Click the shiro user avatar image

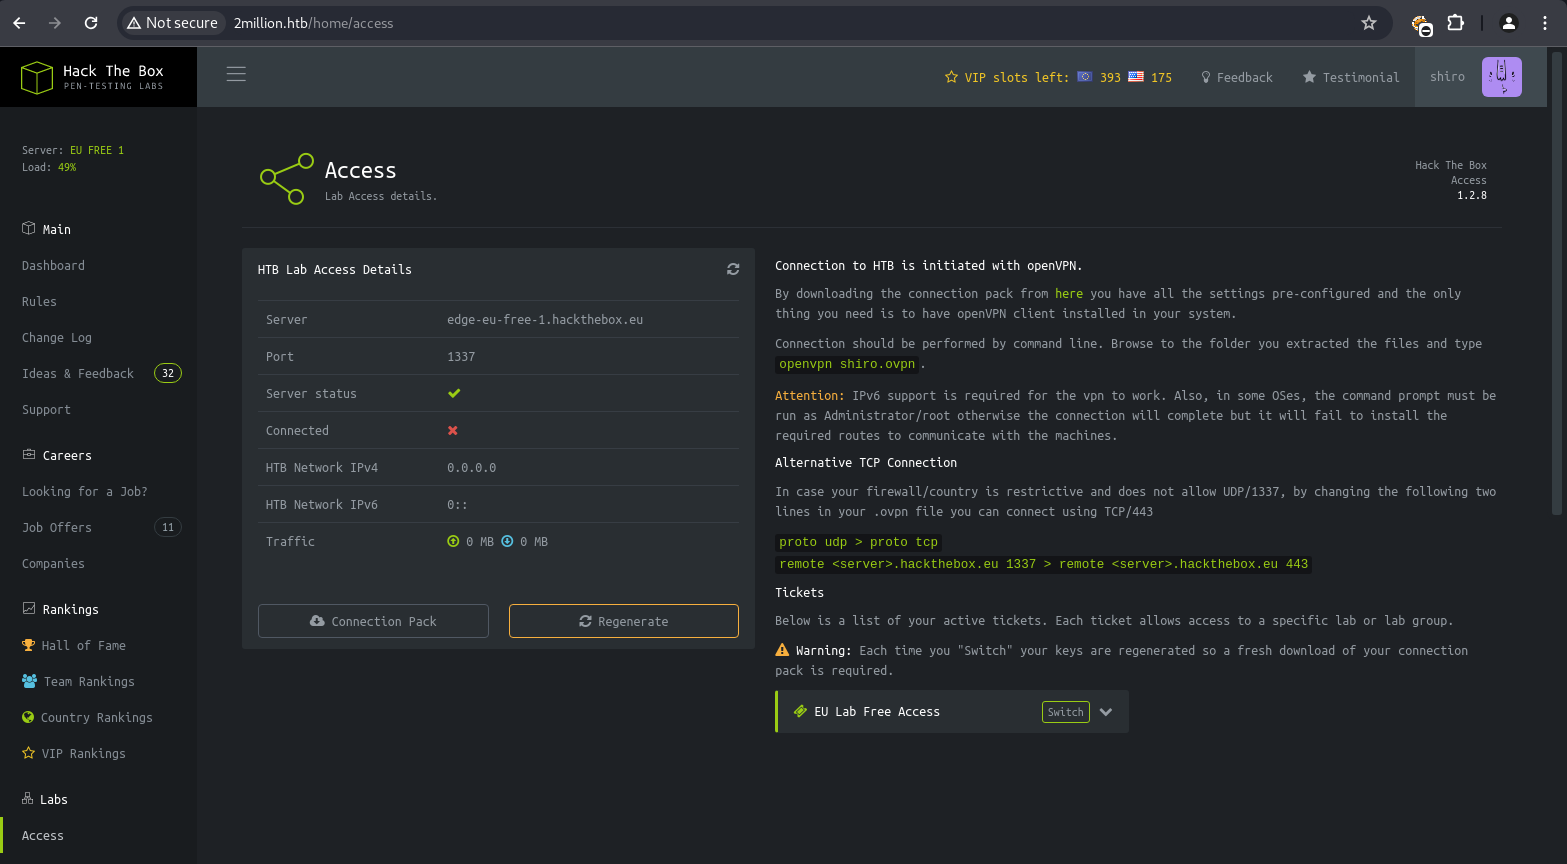pyautogui.click(x=1501, y=77)
